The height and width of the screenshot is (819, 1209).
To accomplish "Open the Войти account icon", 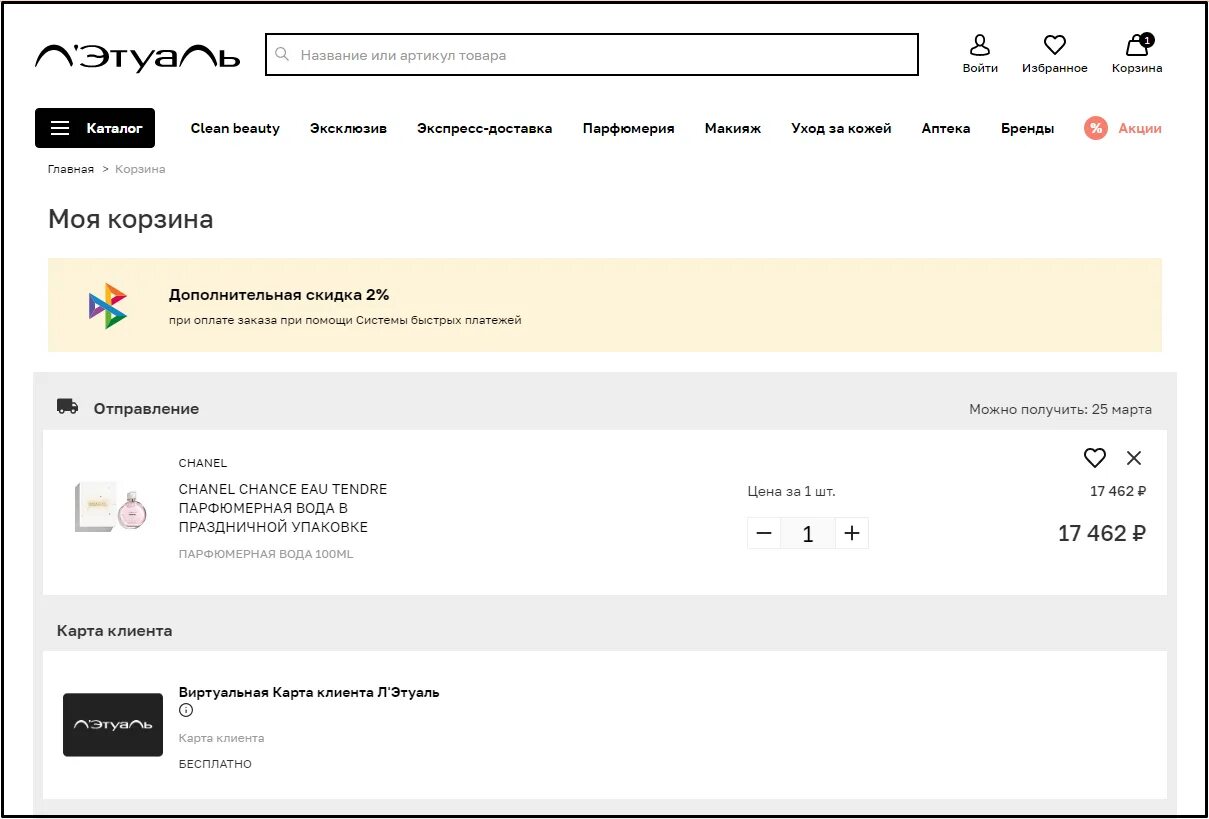I will coord(980,46).
